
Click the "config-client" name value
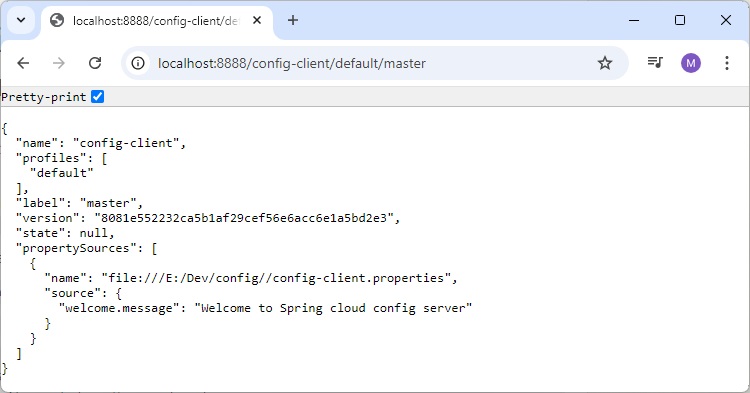coord(126,143)
